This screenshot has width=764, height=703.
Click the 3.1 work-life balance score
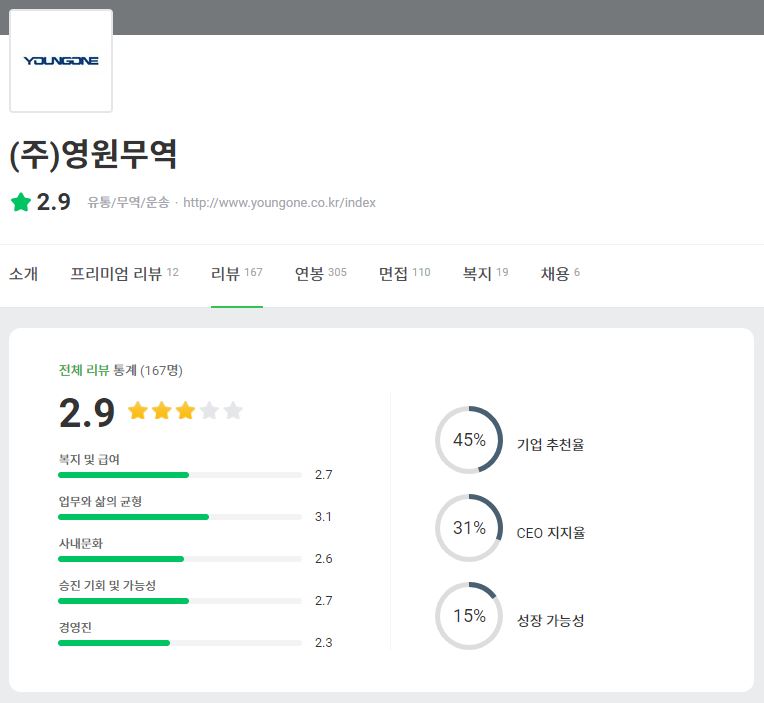[324, 516]
